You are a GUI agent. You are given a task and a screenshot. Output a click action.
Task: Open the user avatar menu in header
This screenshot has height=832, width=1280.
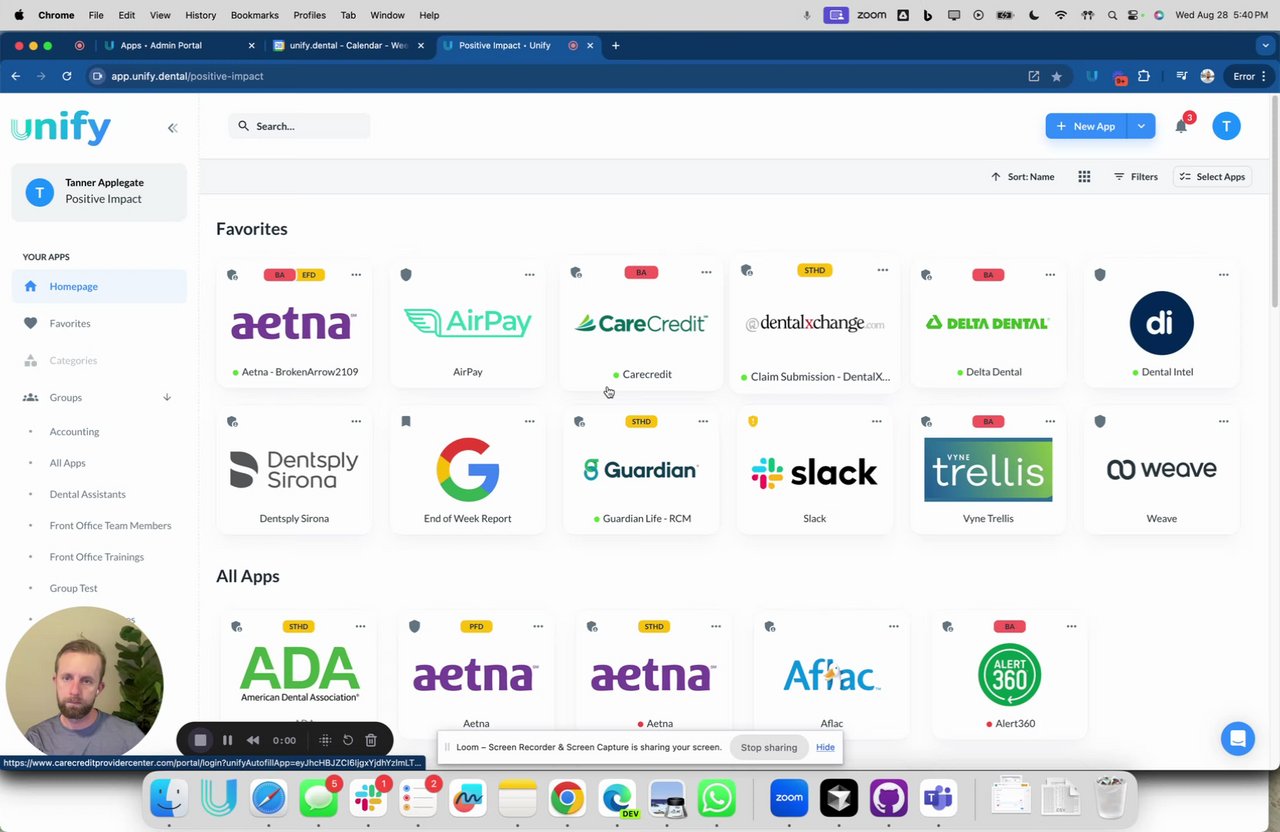click(1226, 126)
